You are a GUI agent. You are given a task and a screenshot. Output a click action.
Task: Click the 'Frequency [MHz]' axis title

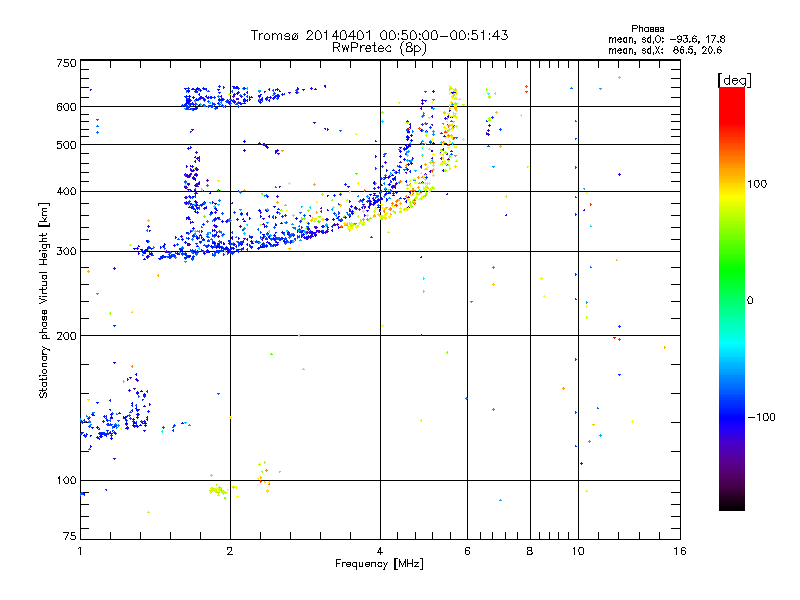pos(379,564)
